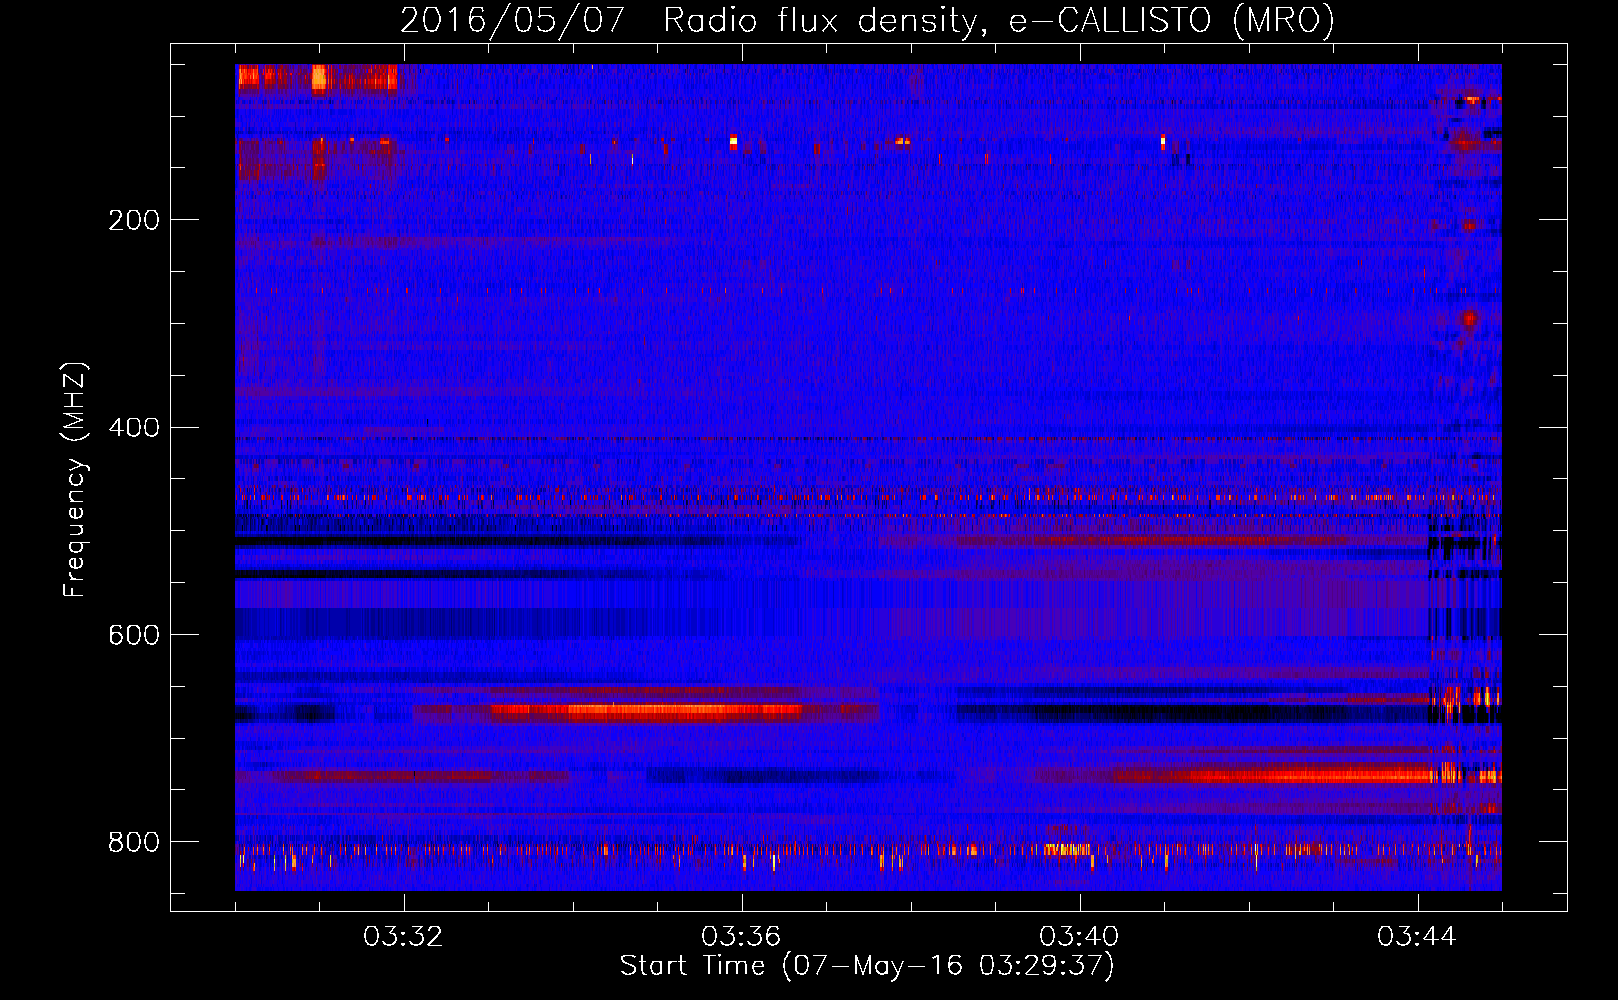Click the "200" frequency tick label
Screen dimensions: 1618x1000
[x=134, y=220]
